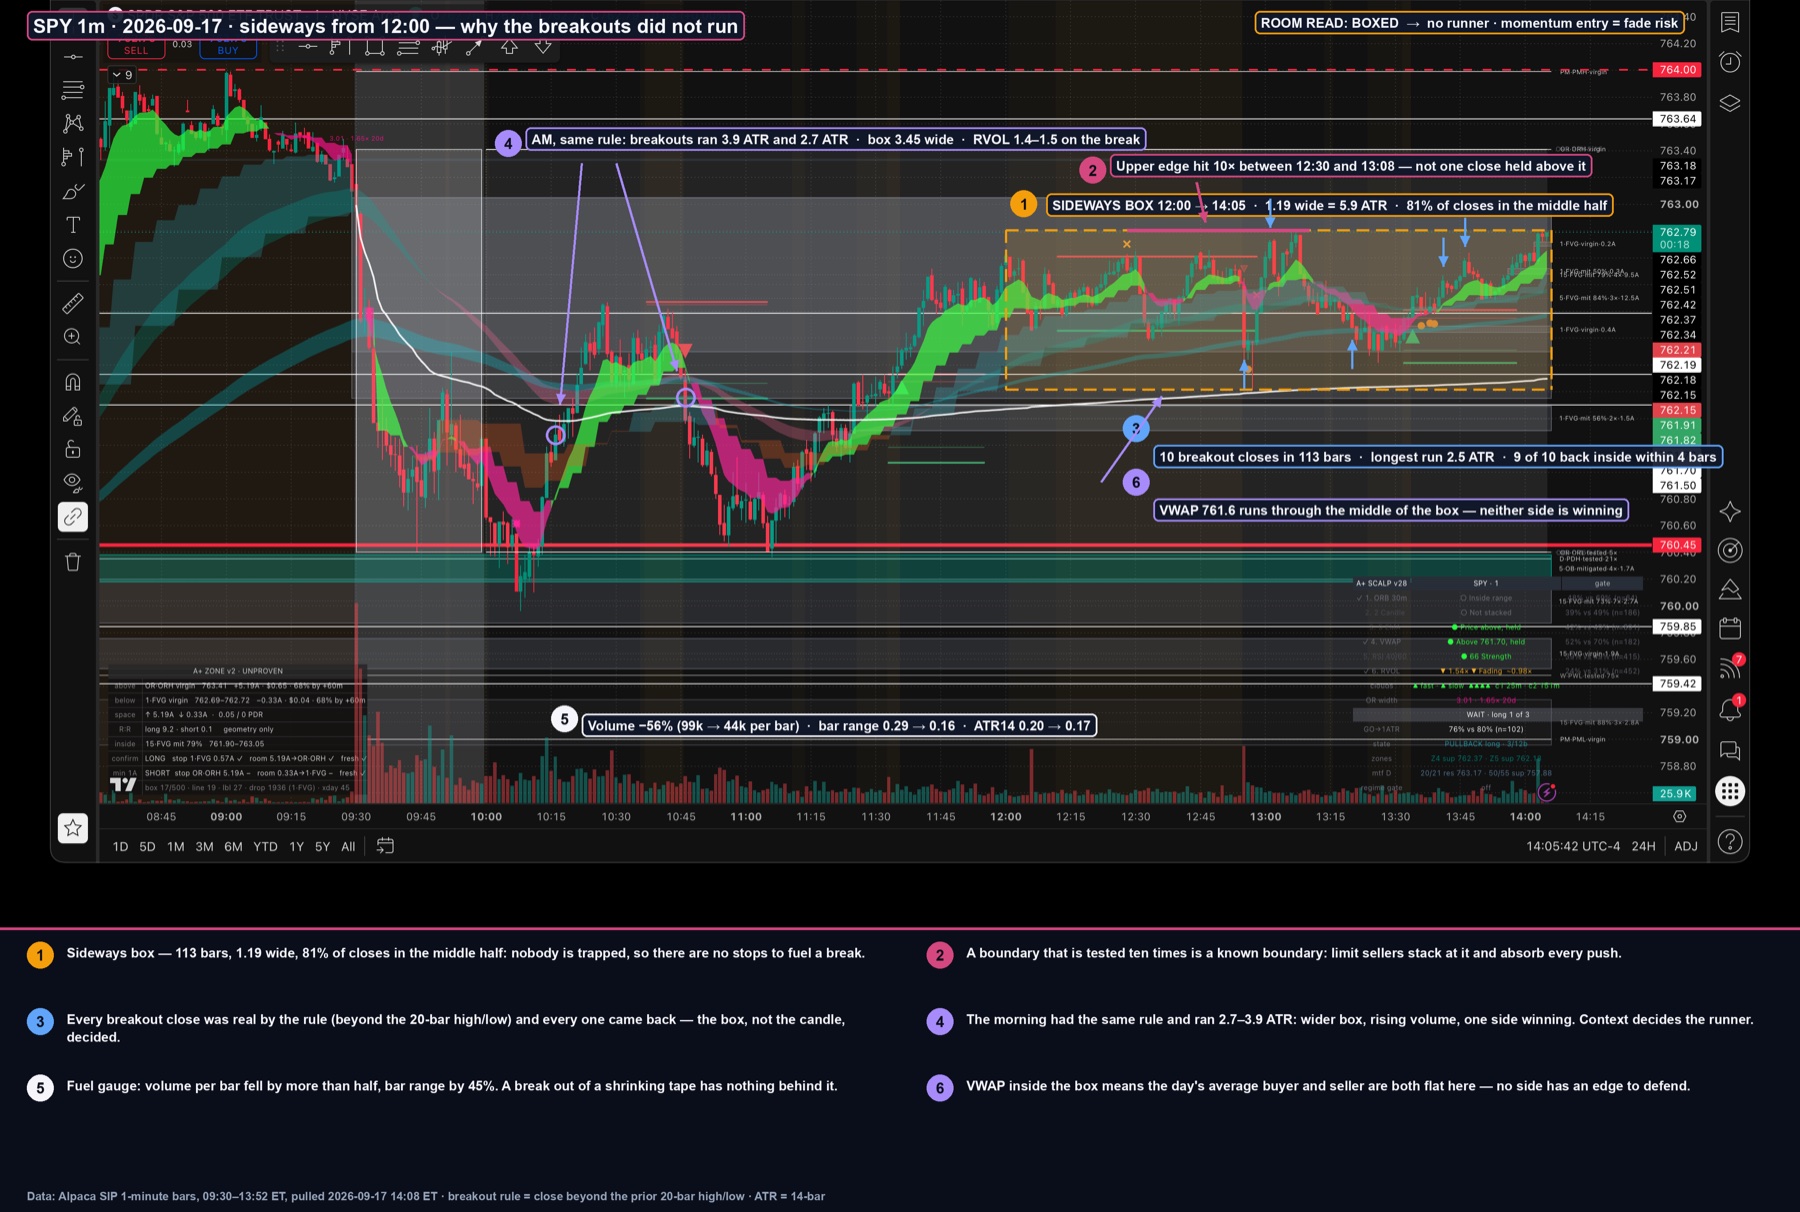Pick arrow down marker in floating toolbar
The image size is (1800, 1212).
[543, 47]
